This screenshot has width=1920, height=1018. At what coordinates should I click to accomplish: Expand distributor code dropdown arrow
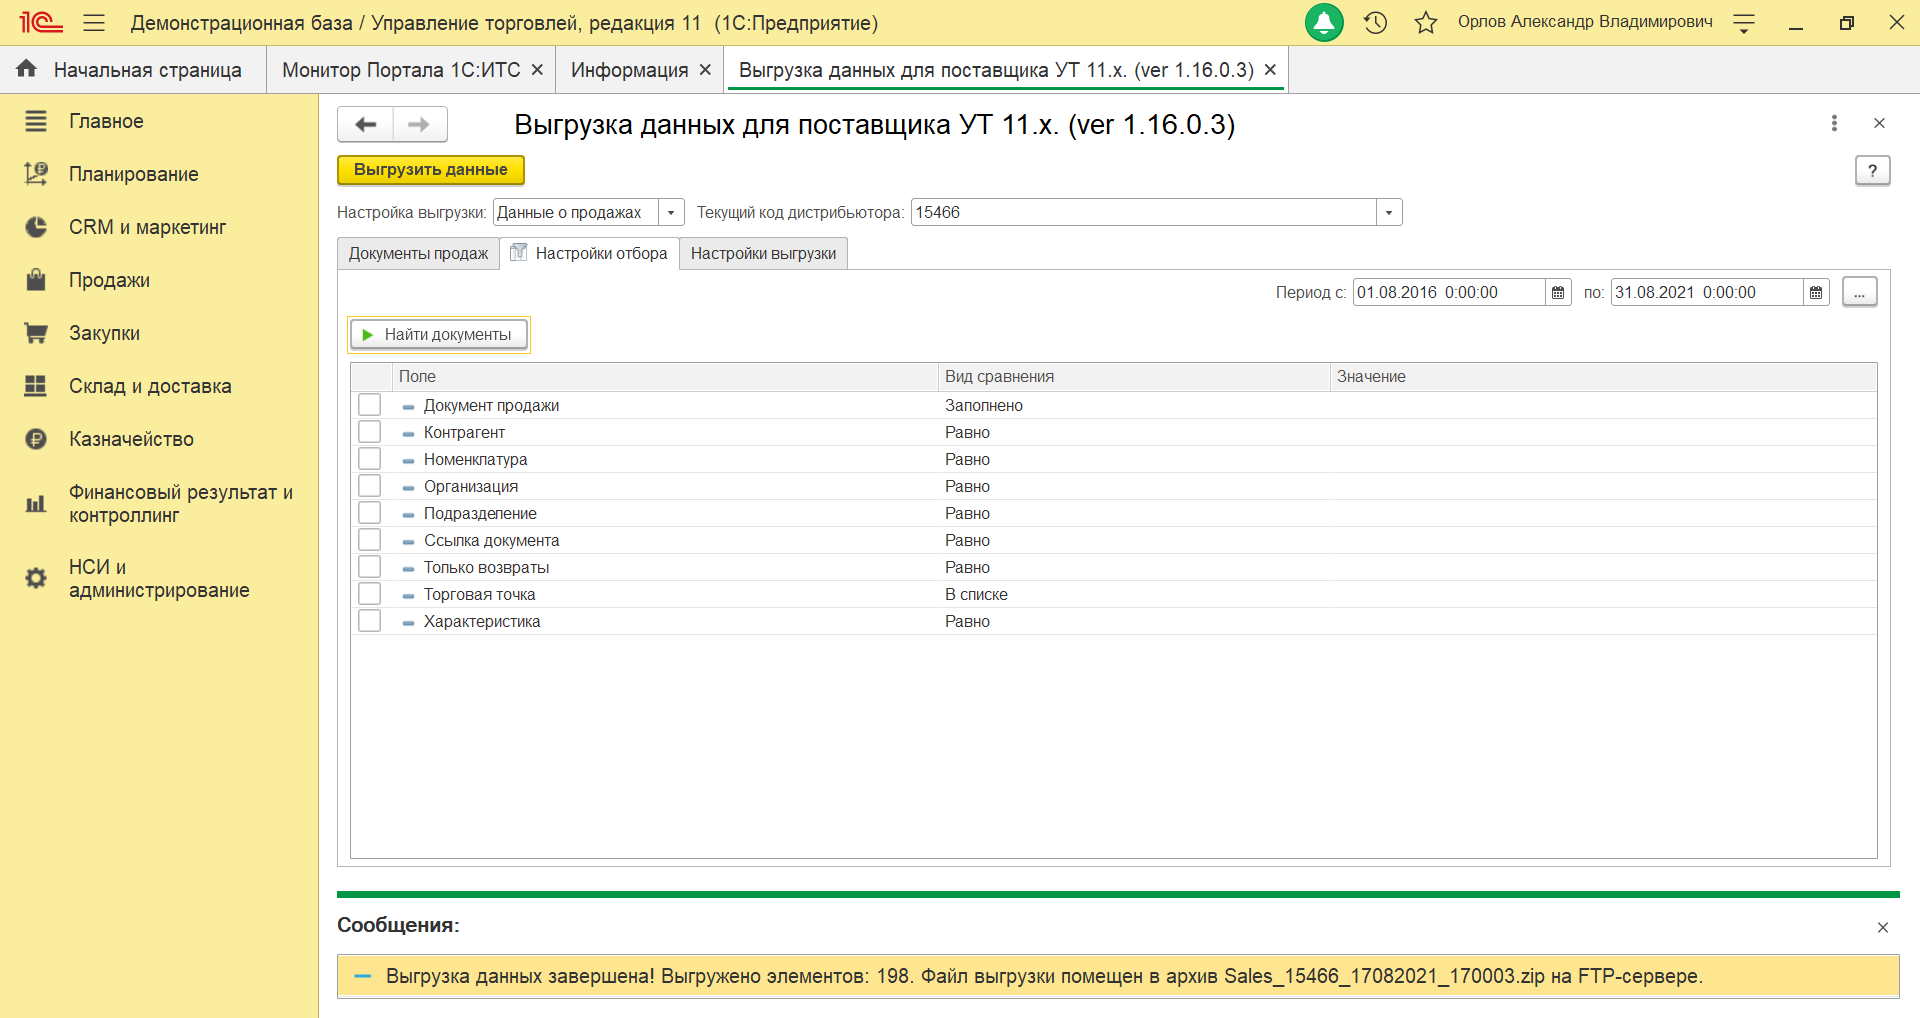click(1389, 212)
